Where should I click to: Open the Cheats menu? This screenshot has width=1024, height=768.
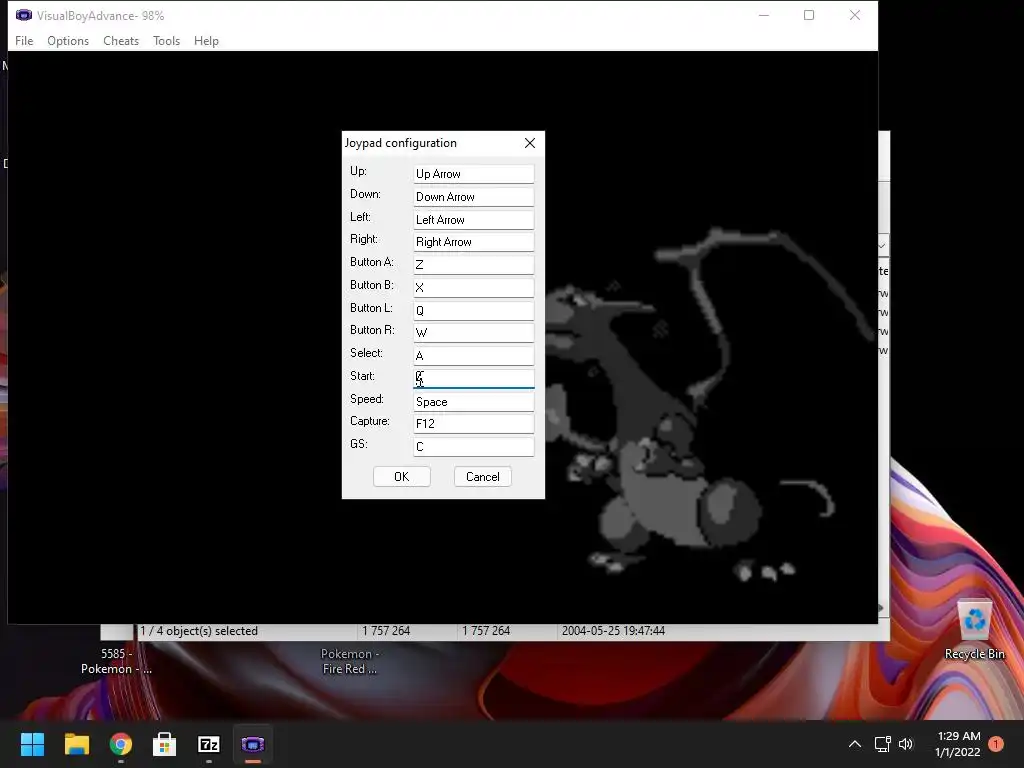(x=121, y=40)
